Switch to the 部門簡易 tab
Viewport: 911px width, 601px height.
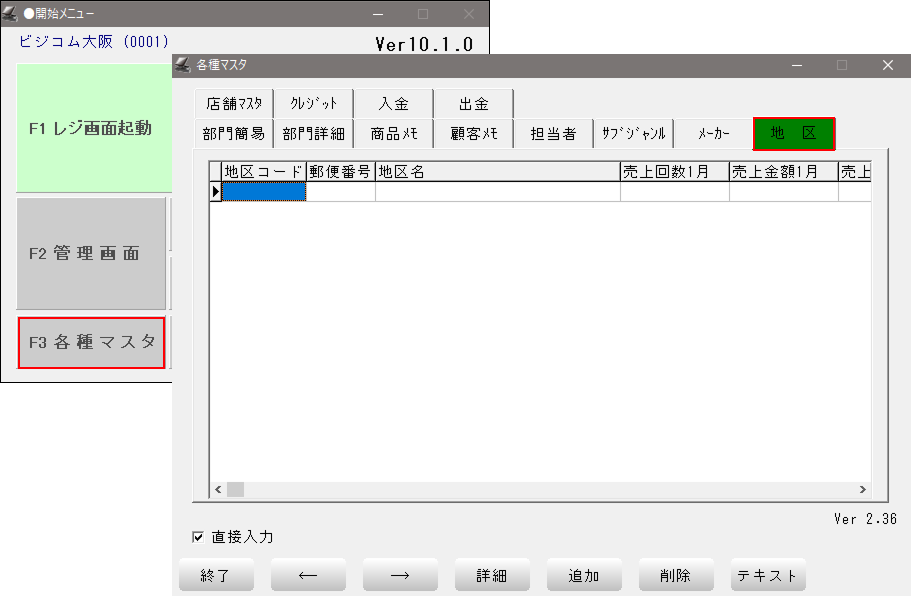coord(234,134)
